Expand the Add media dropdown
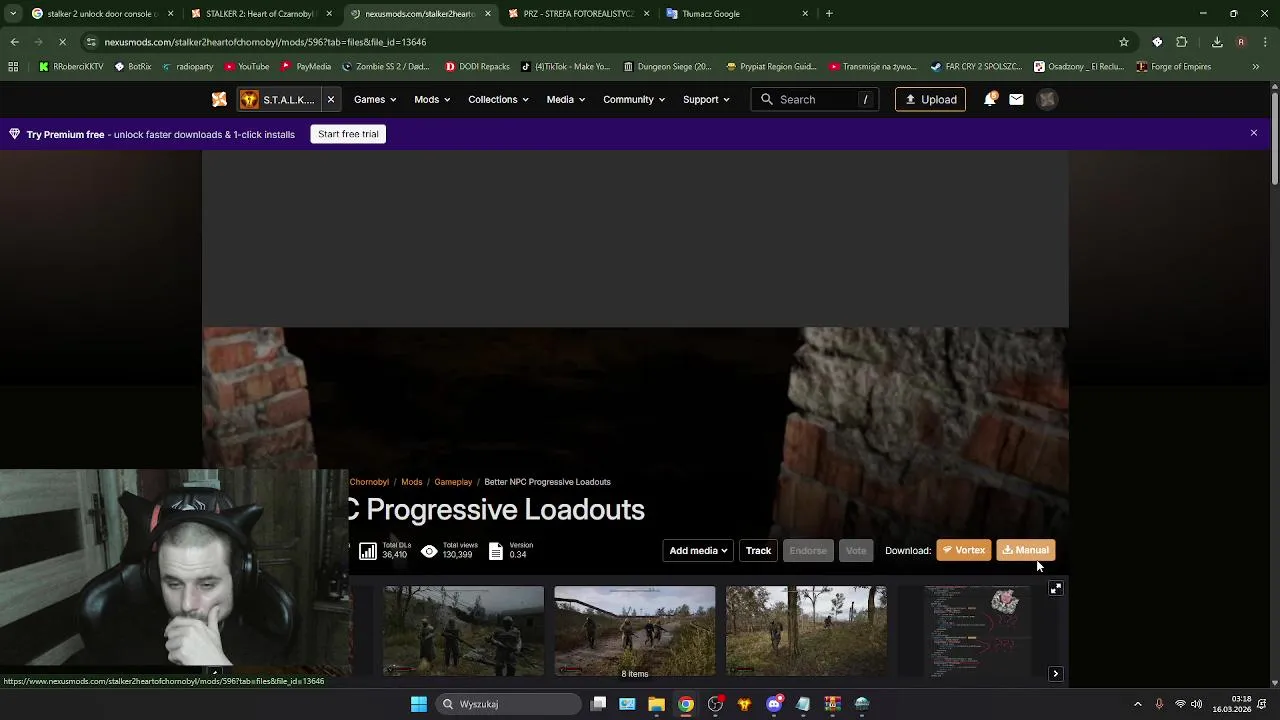The image size is (1280, 720). 698,550
